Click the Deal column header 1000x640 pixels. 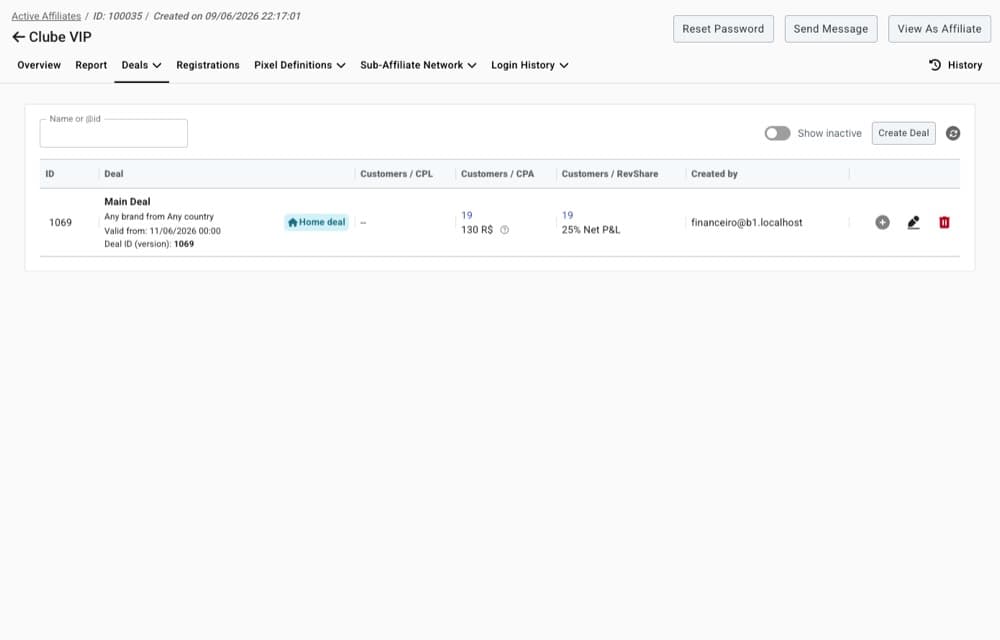tap(114, 174)
